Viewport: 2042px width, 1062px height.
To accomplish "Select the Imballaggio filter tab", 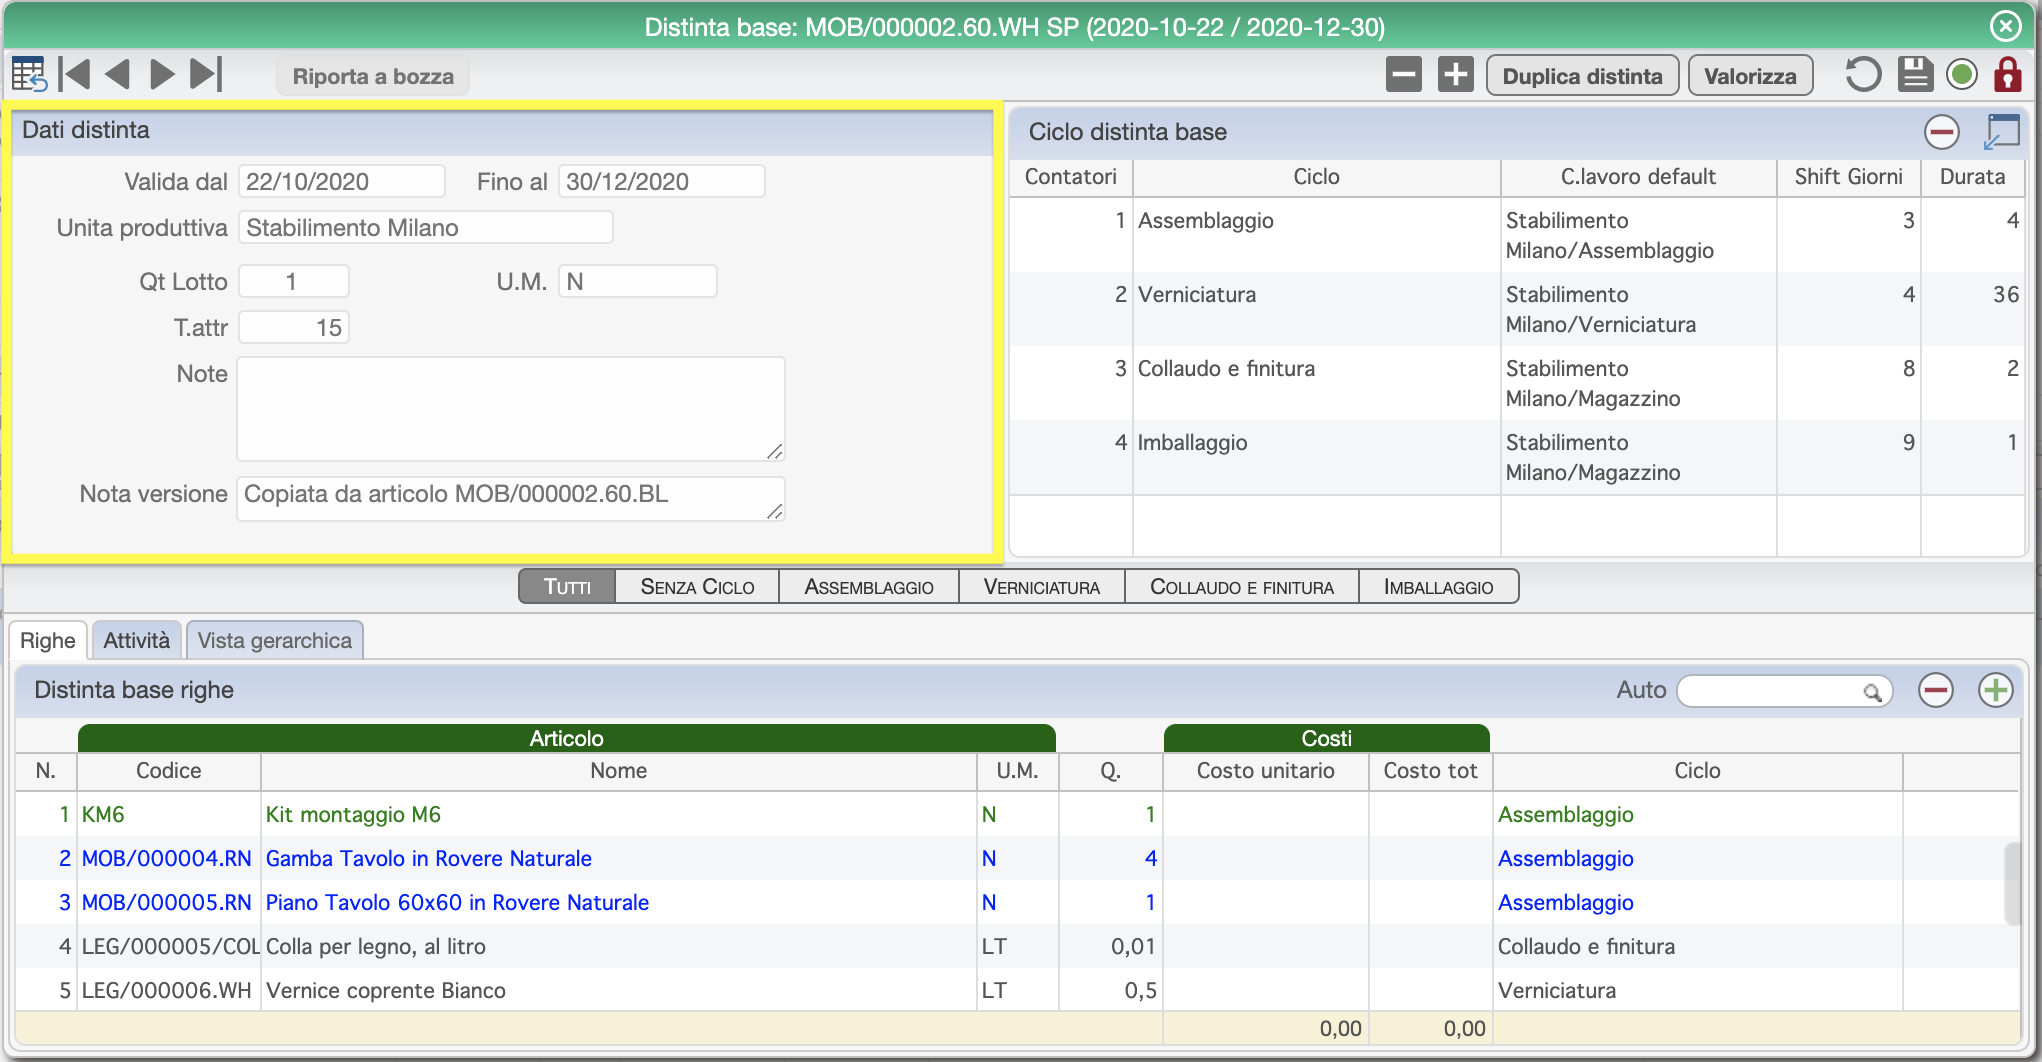I will tap(1439, 587).
